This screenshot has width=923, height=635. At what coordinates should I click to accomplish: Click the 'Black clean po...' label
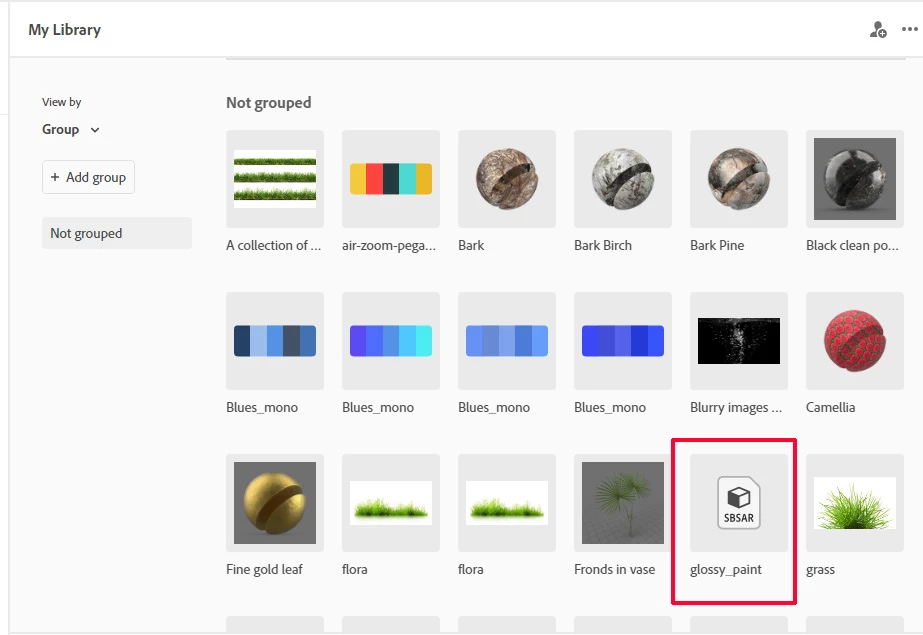(852, 245)
